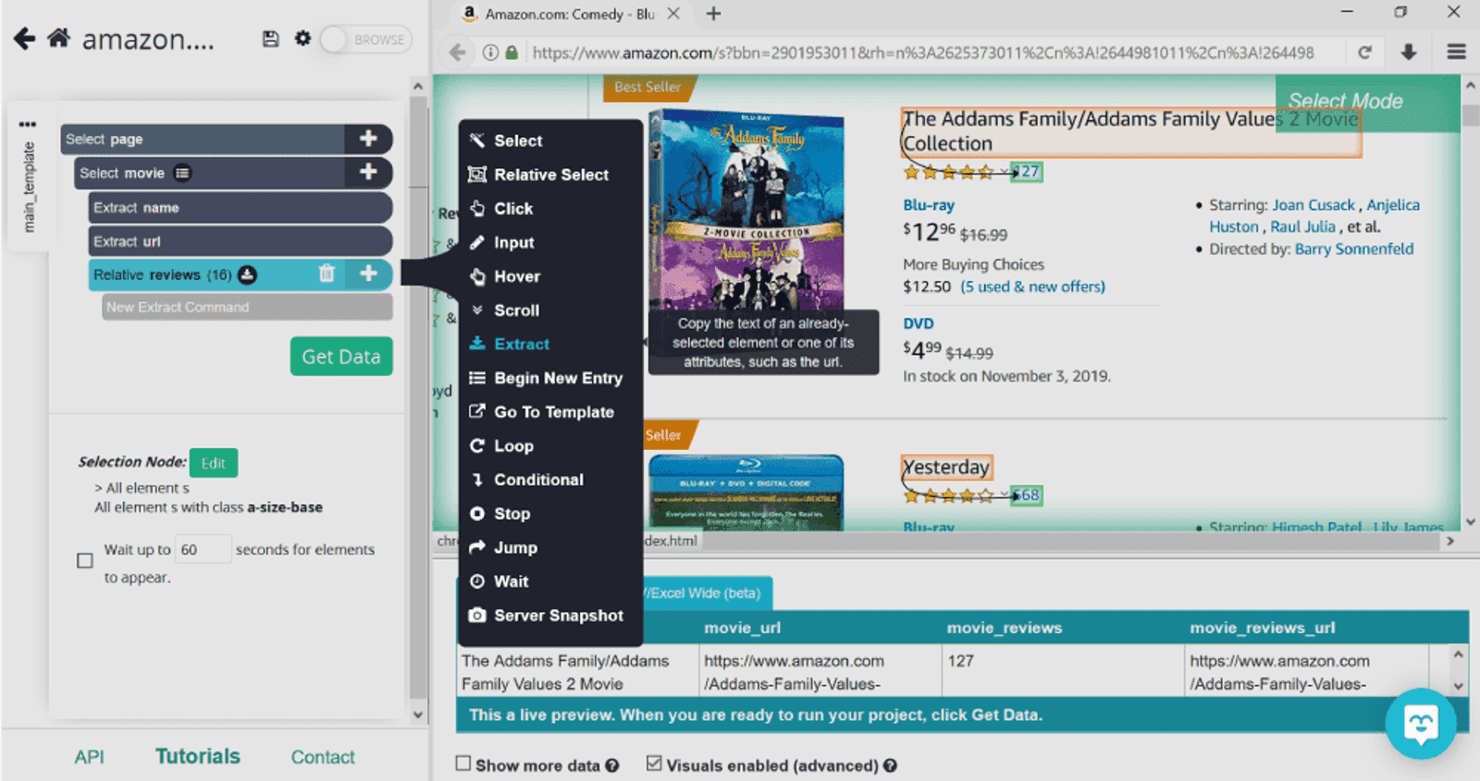This screenshot has height=781, width=1480.
Task: Open a new browser tab with plus
Action: pos(713,14)
